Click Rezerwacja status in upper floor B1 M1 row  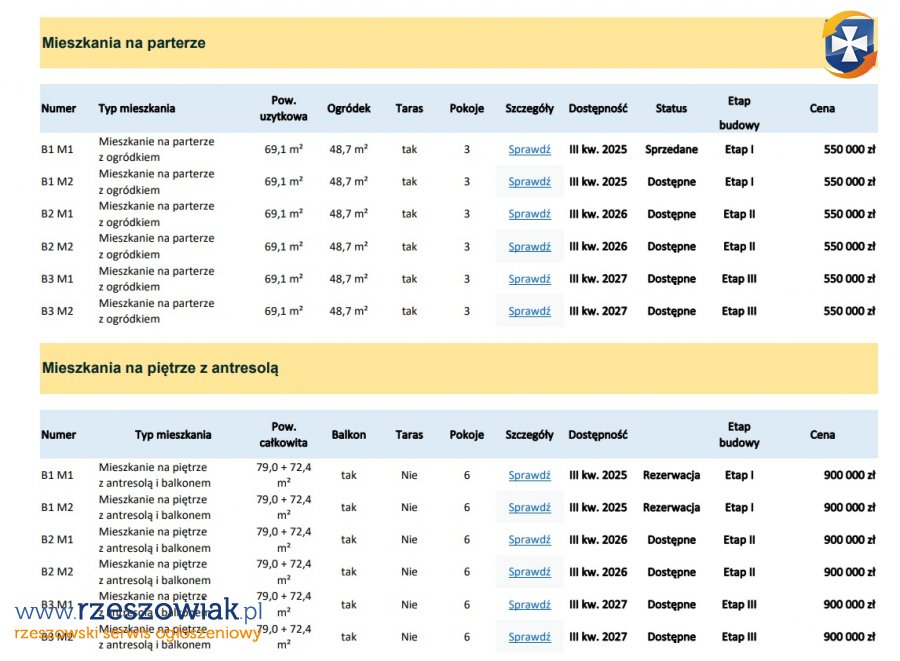(671, 475)
